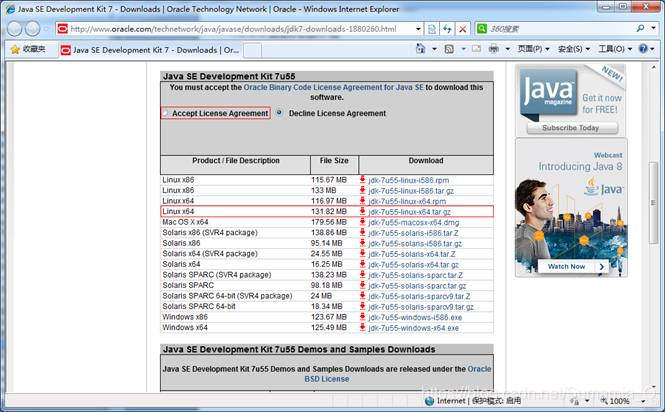Screen dimensions: 665x412
Task: Download jdk-7u55-solaris-sparcv9.tar.Z link
Action: [419, 296]
